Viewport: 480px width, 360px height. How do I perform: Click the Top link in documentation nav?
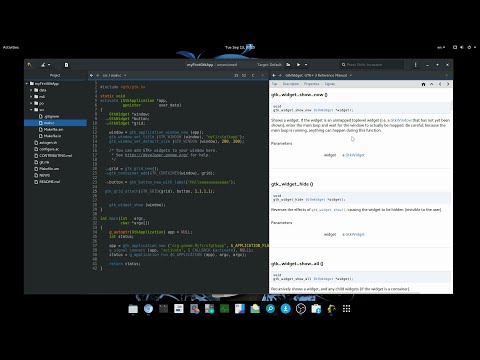pyautogui.click(x=274, y=84)
